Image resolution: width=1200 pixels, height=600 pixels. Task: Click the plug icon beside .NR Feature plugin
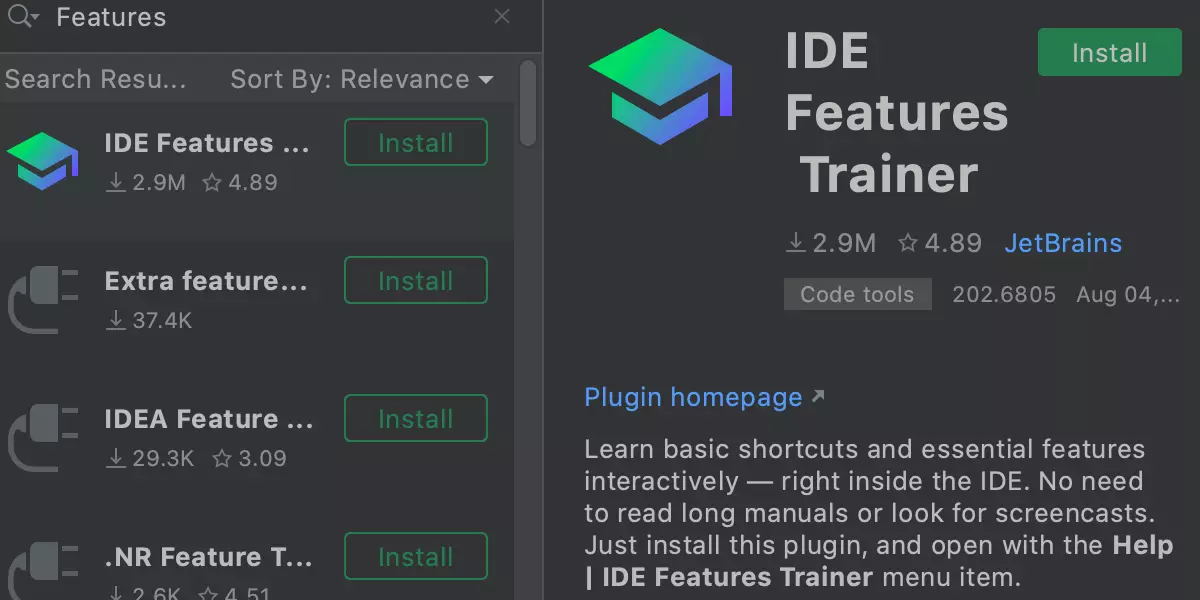click(43, 572)
